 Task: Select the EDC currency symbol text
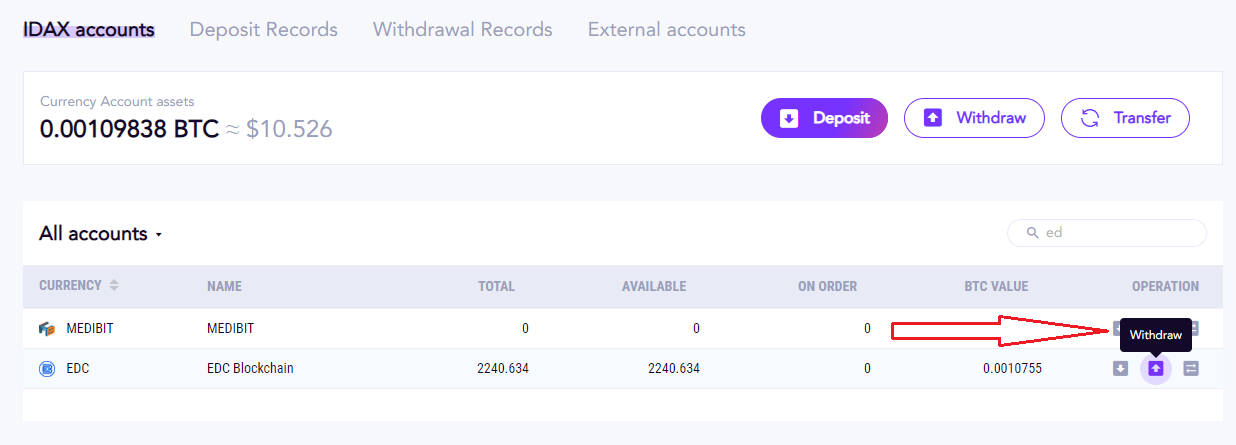[x=78, y=368]
